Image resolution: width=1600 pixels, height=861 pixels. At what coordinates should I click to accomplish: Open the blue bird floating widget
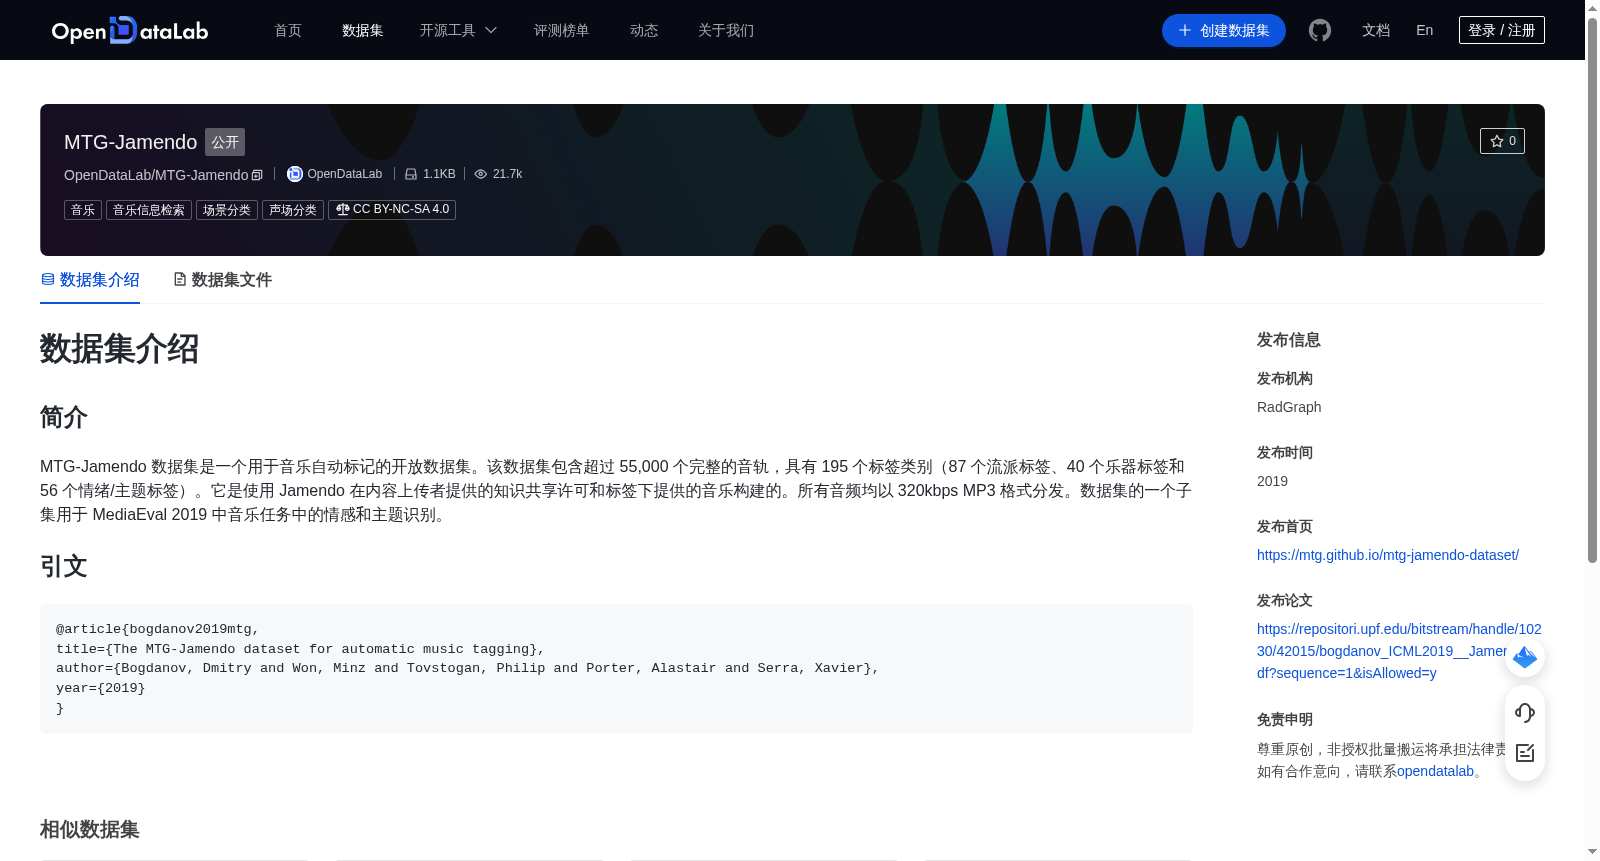[1525, 657]
